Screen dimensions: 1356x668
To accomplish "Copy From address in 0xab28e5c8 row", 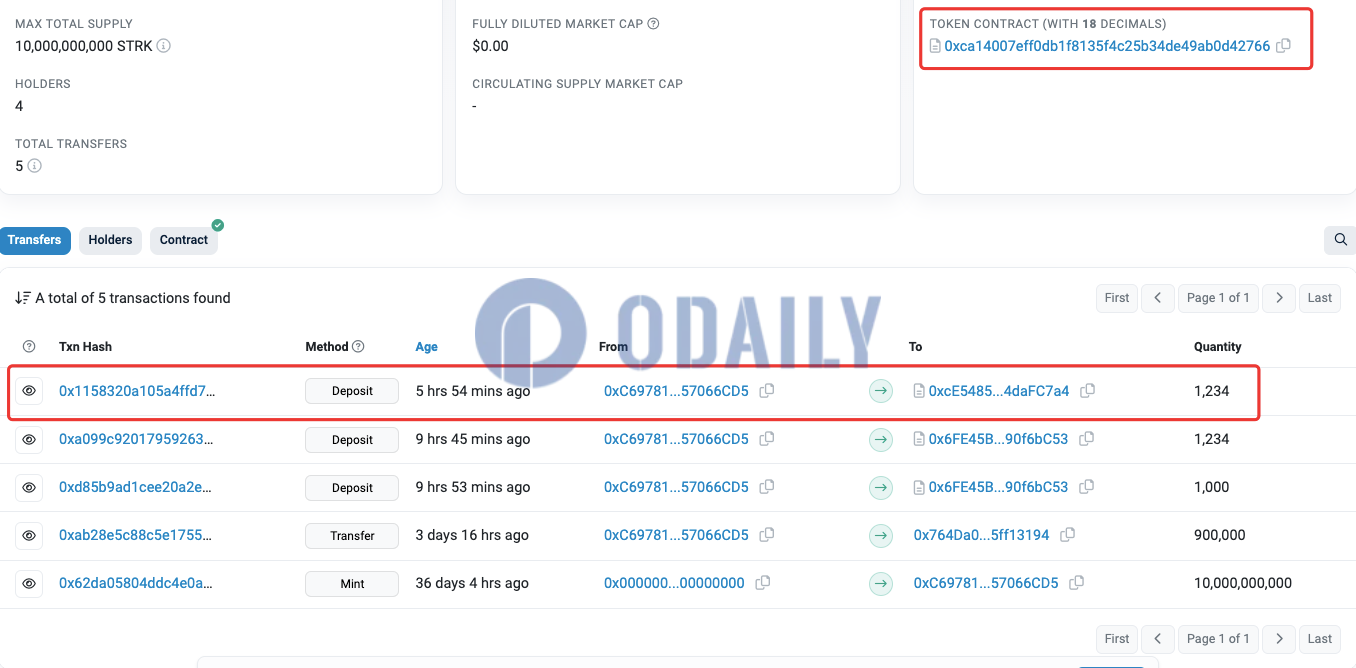I will [767, 535].
